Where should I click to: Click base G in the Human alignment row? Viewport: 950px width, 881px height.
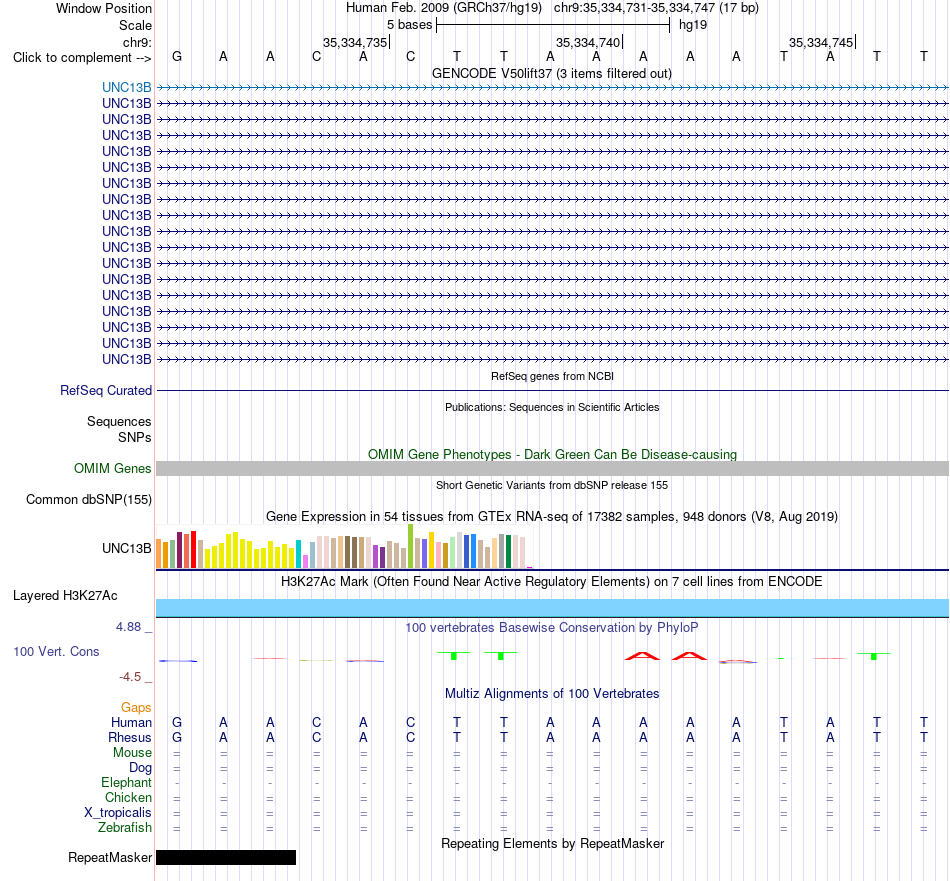tap(177, 722)
